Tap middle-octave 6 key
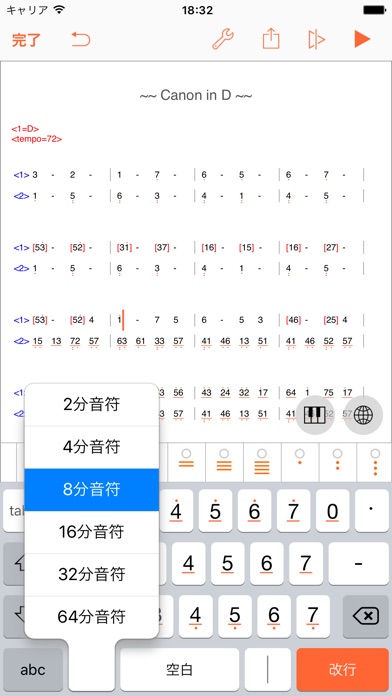The width and height of the screenshot is (392, 696). [x=267, y=563]
